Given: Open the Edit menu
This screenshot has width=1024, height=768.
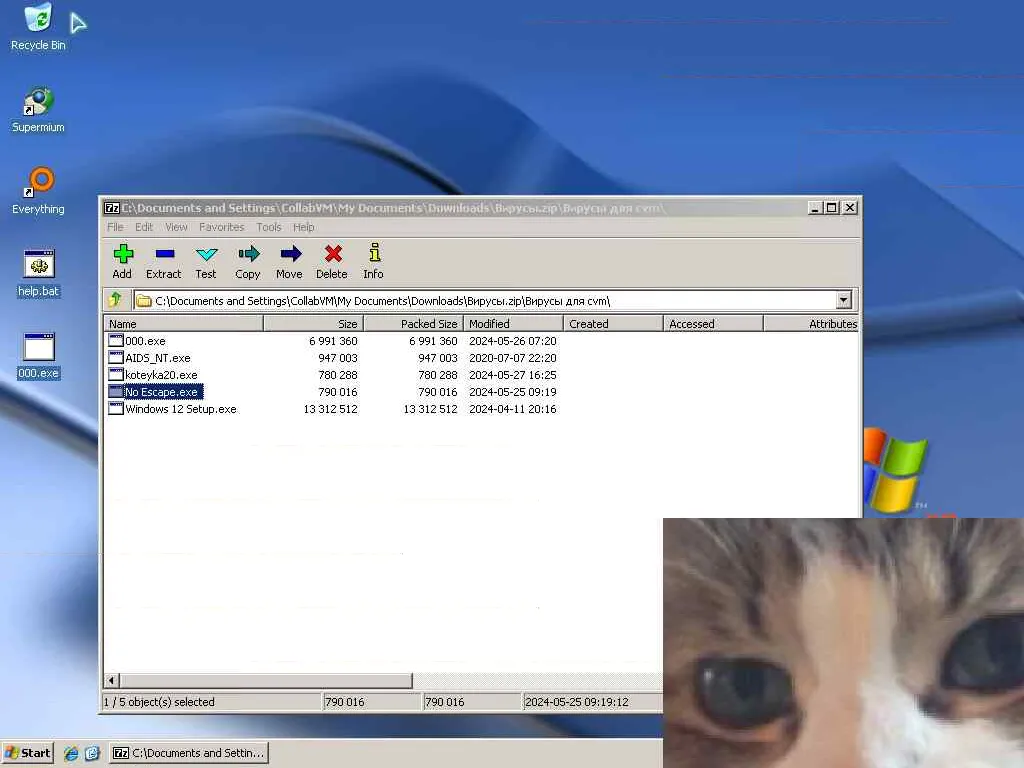Looking at the screenshot, I should [x=144, y=227].
